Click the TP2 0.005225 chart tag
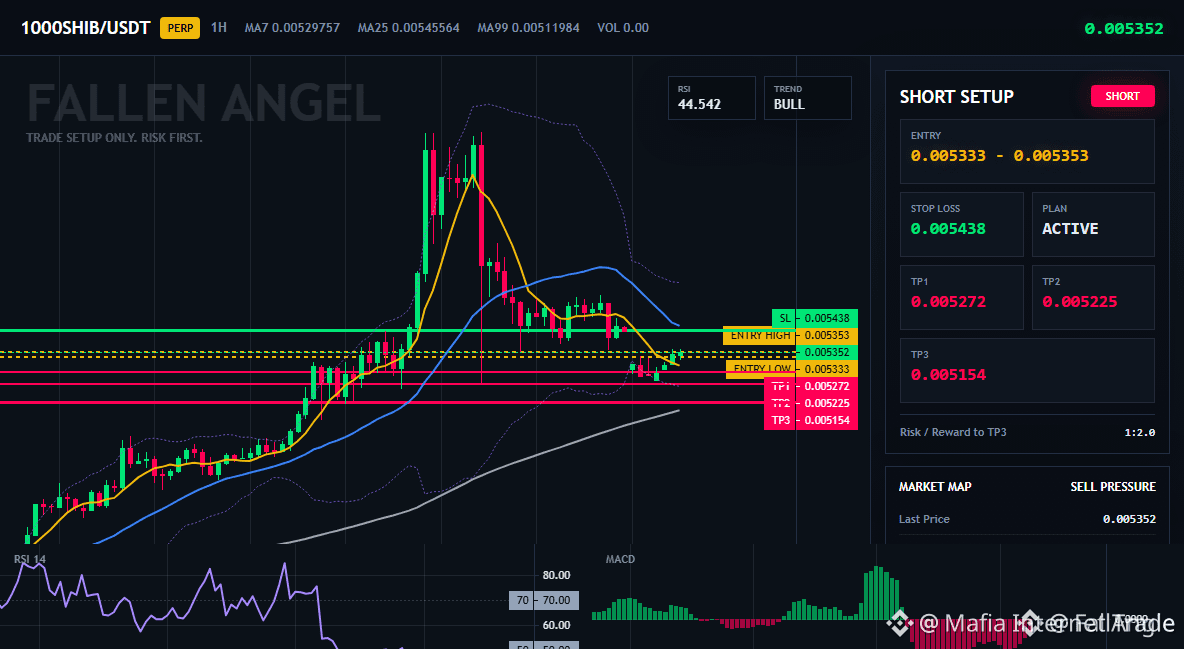This screenshot has width=1184, height=649. click(x=811, y=403)
